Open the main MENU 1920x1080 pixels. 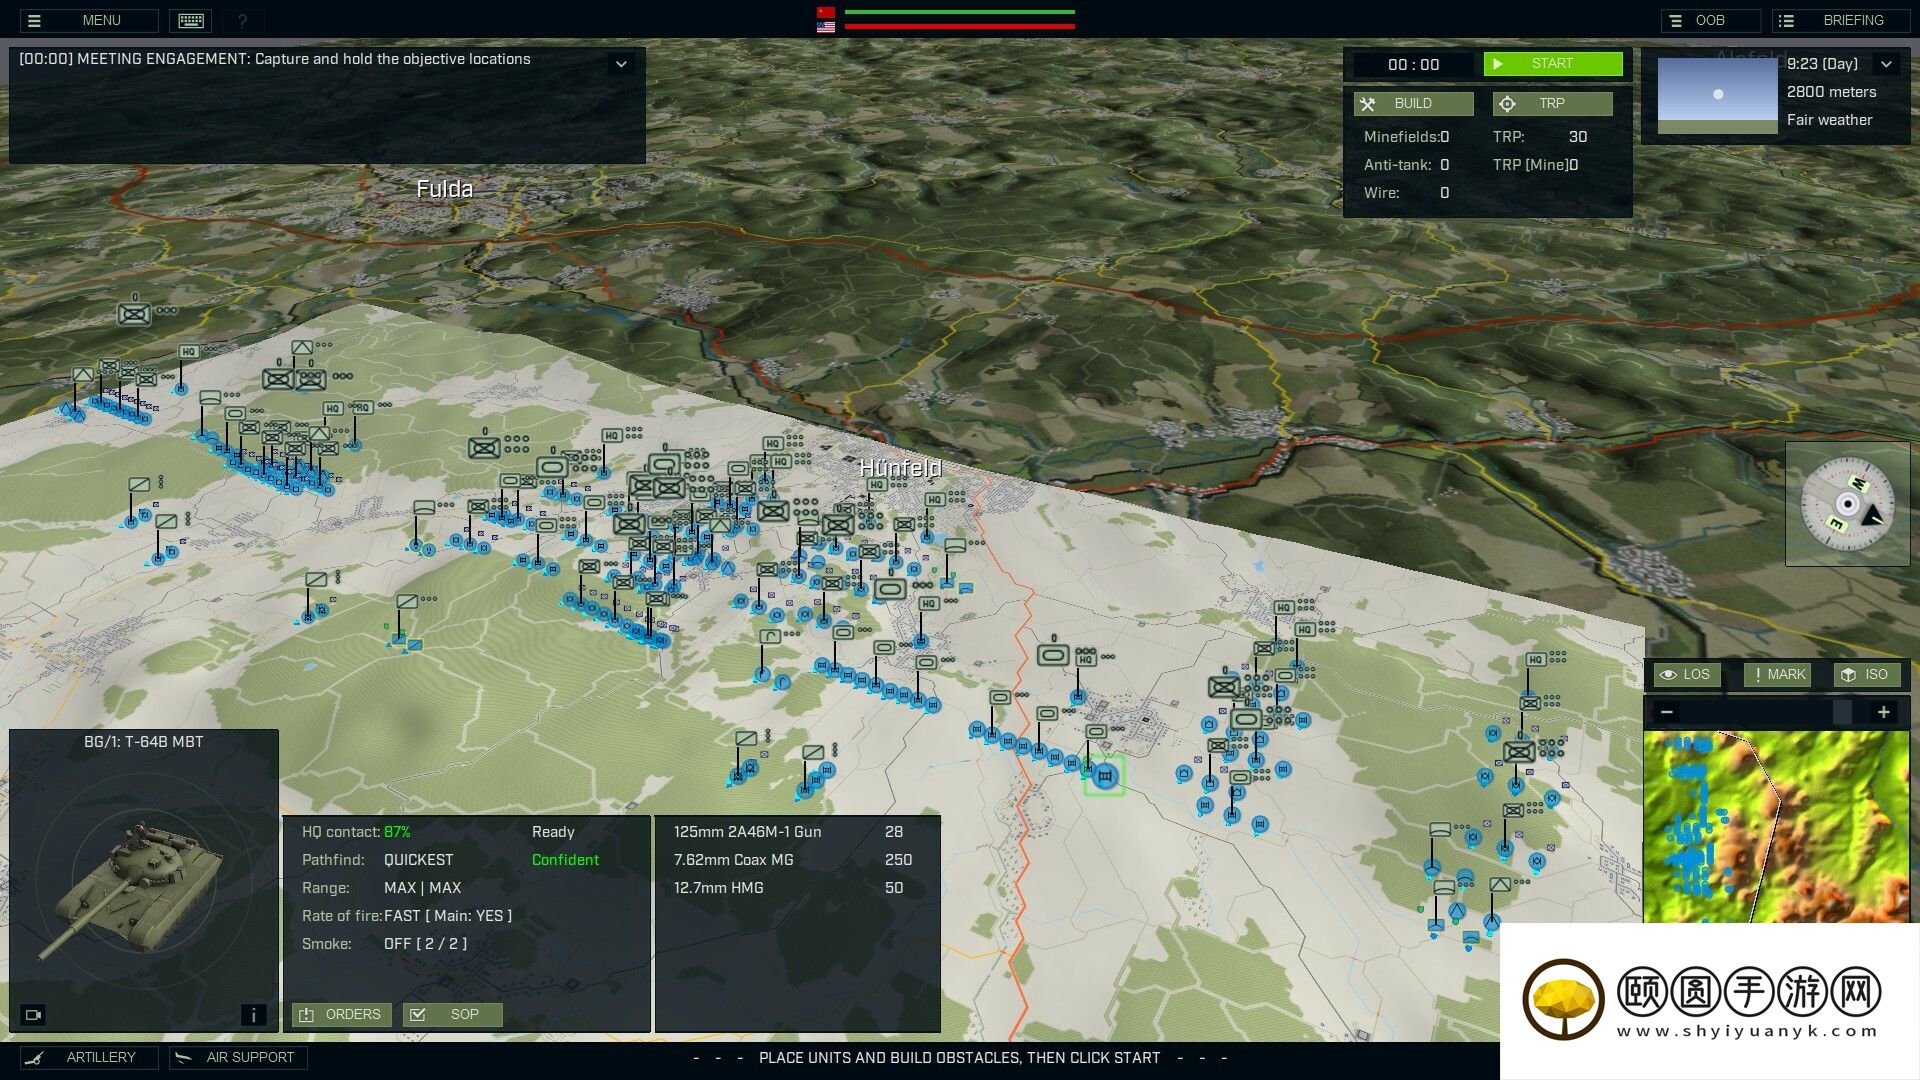point(89,20)
